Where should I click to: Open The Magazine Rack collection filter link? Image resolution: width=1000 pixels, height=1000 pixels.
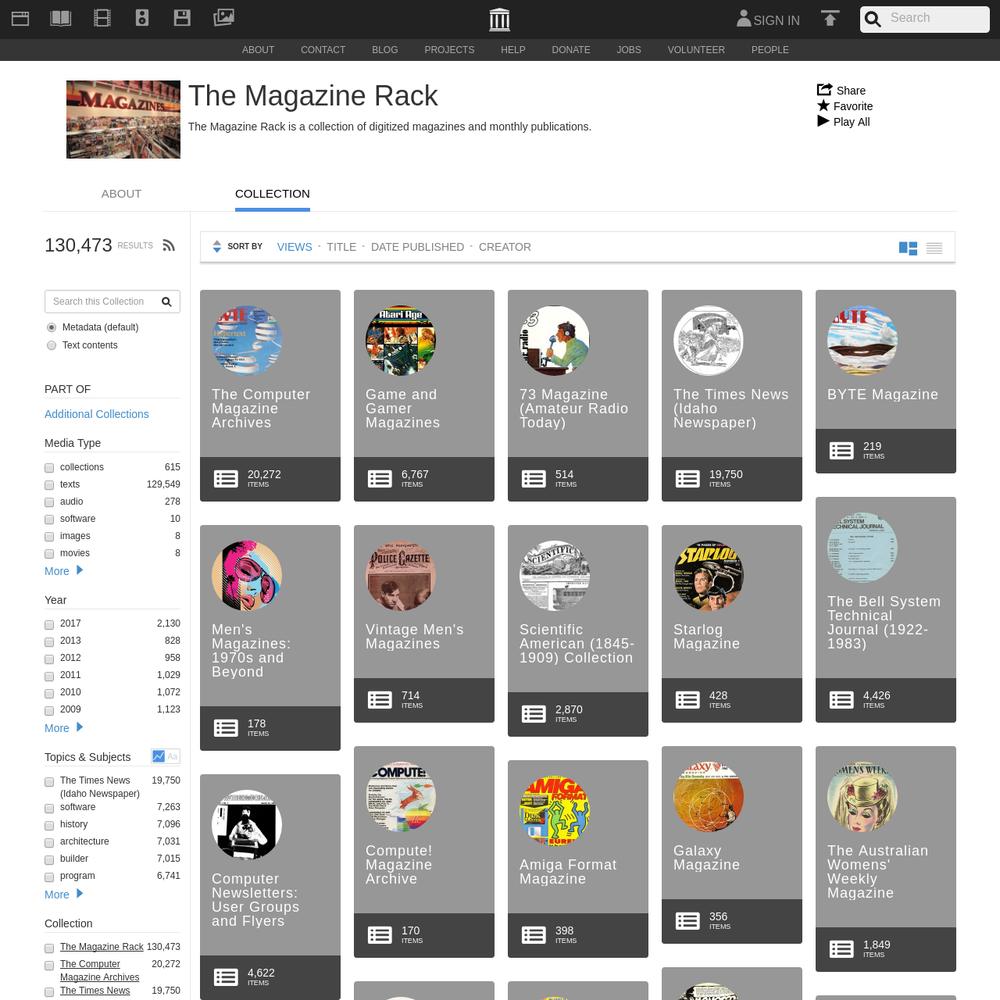click(101, 946)
